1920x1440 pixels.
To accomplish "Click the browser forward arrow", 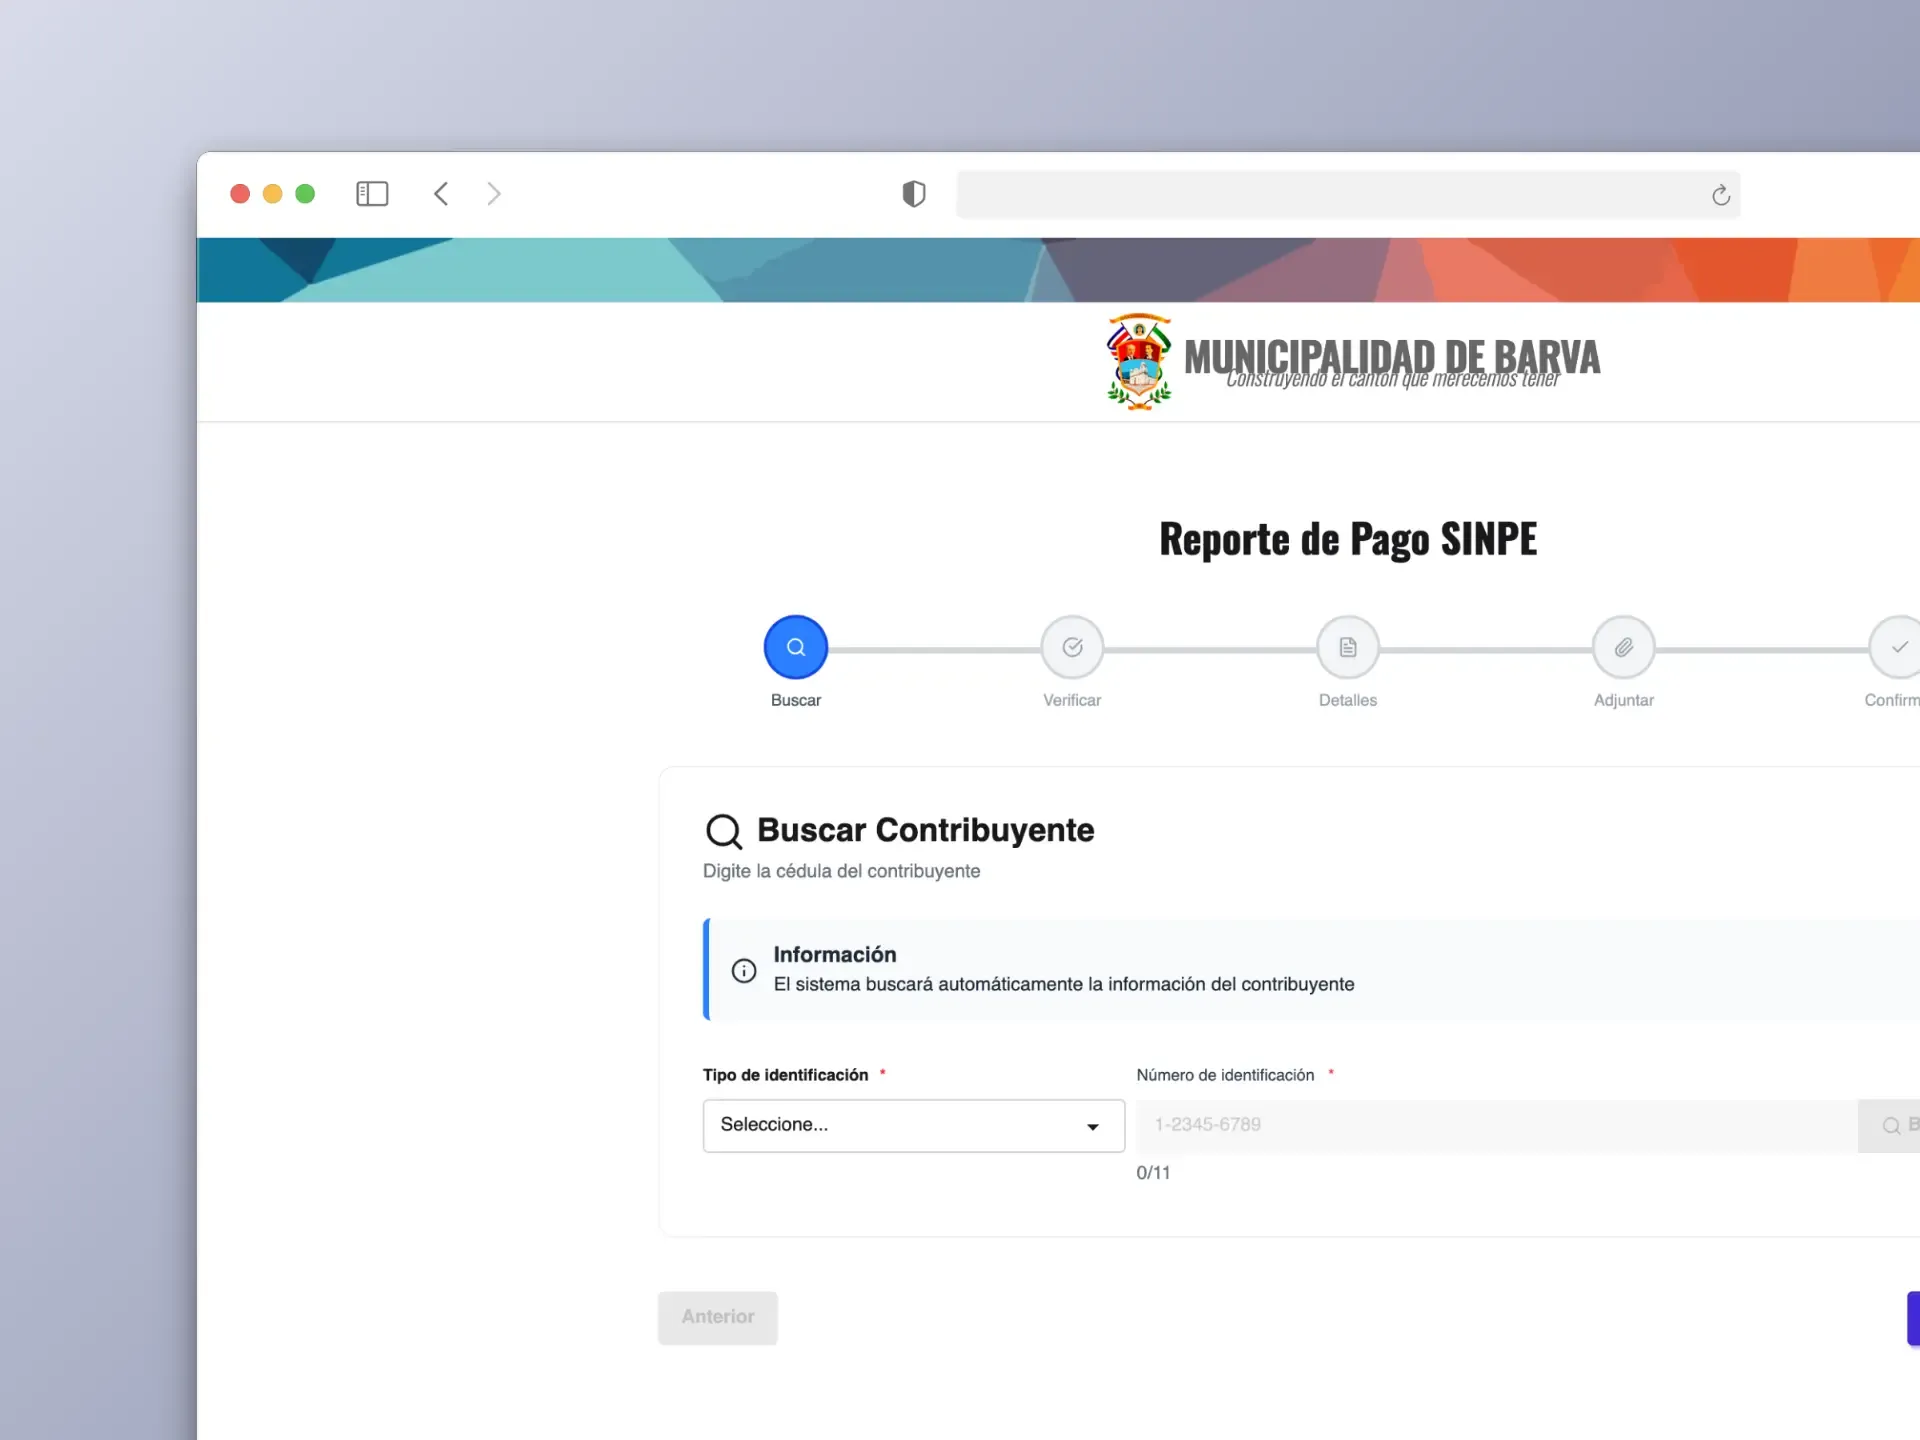I will point(494,193).
